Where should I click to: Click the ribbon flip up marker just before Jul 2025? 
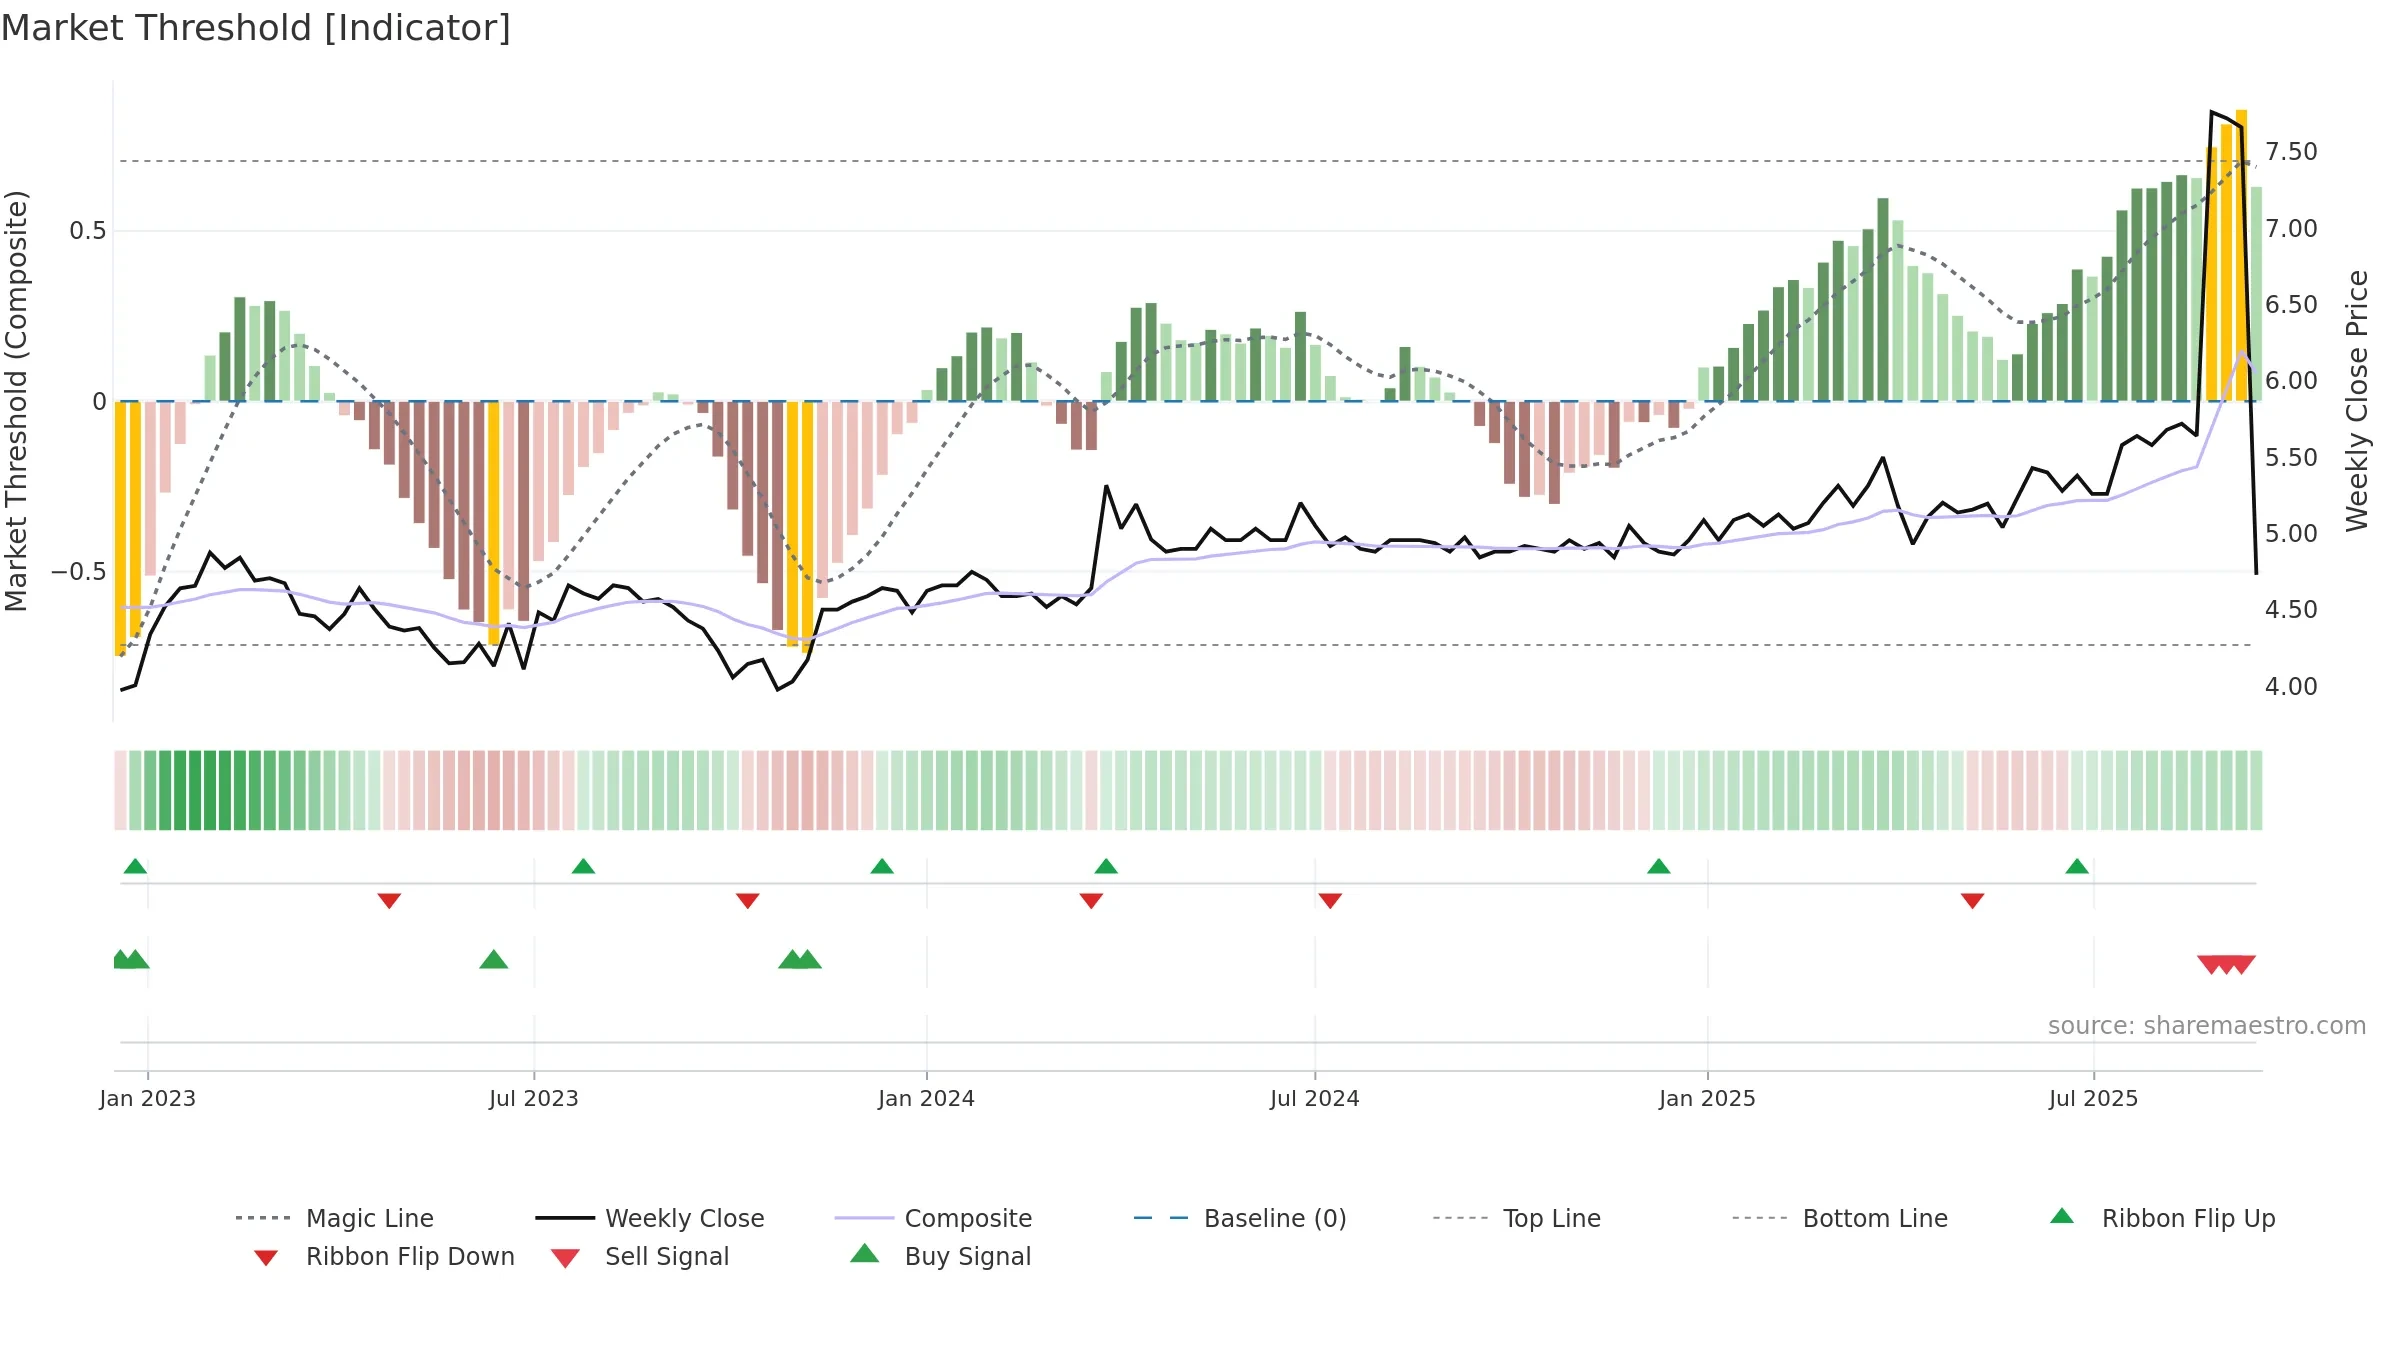(2077, 866)
